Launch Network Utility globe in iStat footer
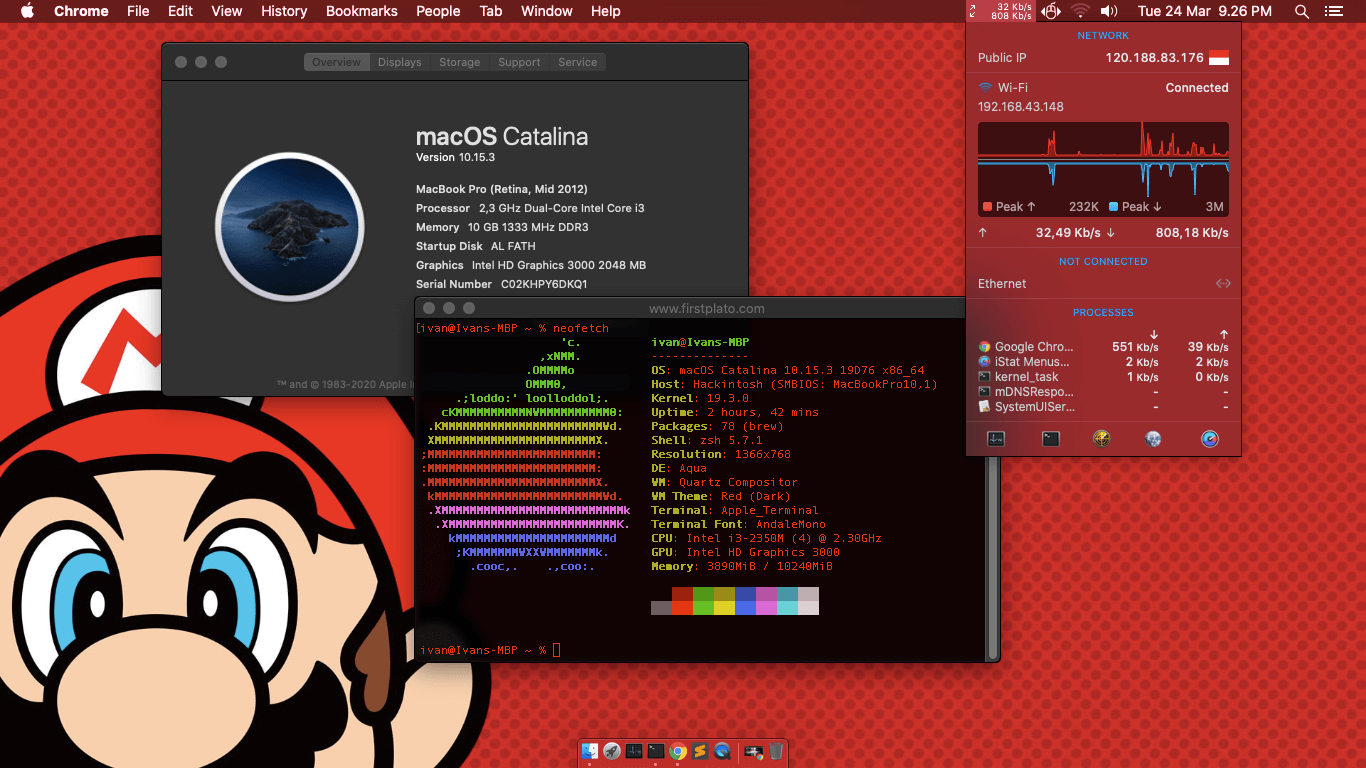This screenshot has width=1366, height=768. [1153, 439]
